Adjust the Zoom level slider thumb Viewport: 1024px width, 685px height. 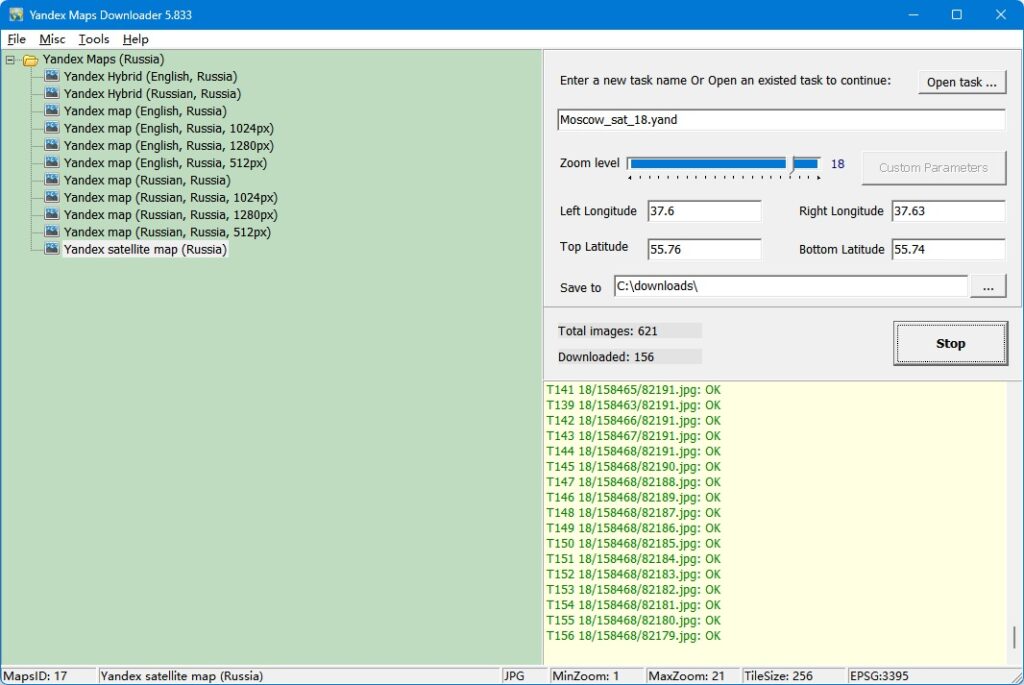(790, 164)
